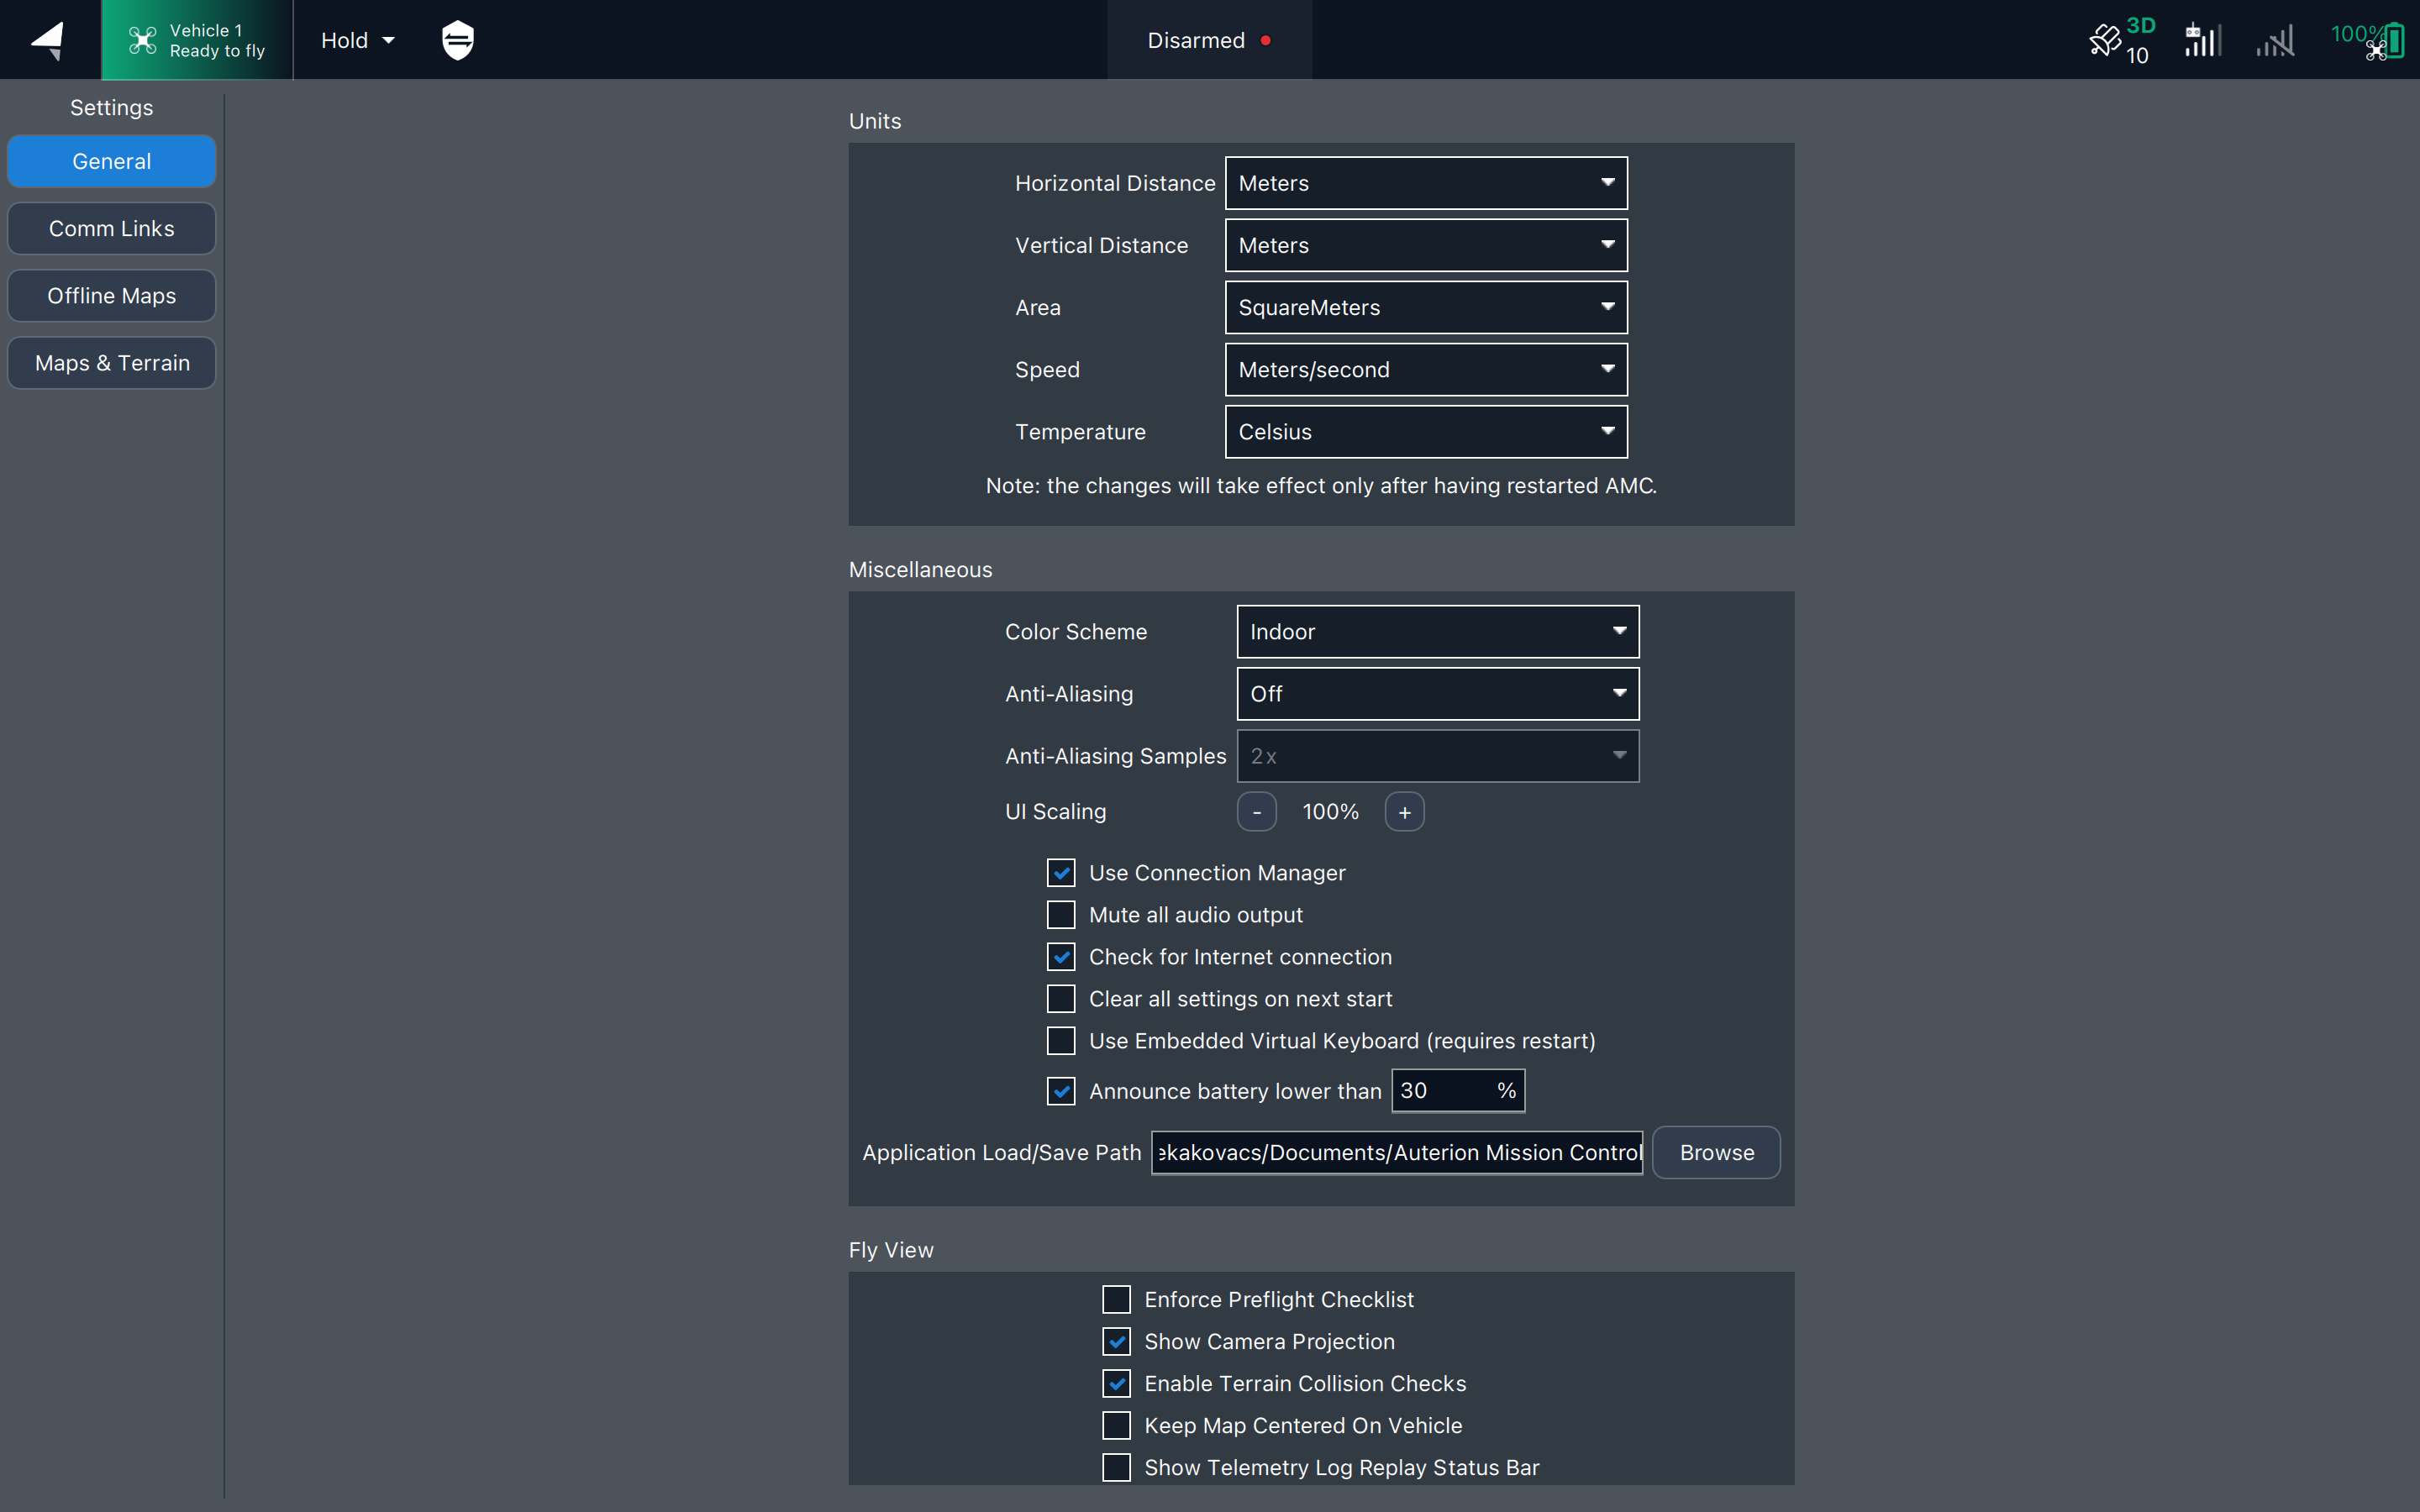The image size is (2420, 1512).
Task: Open the Horizontal Distance units dropdown
Action: (1426, 183)
